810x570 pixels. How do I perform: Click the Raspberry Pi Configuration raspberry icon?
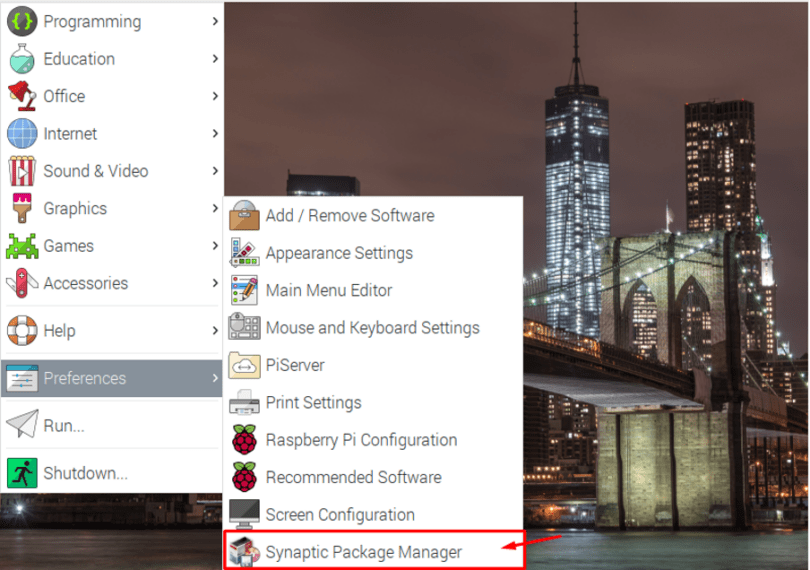(x=244, y=439)
